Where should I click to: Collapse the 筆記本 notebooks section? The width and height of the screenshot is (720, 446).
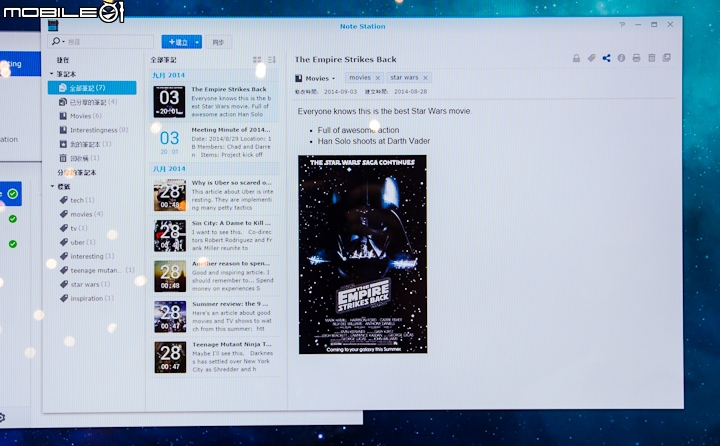pos(51,73)
